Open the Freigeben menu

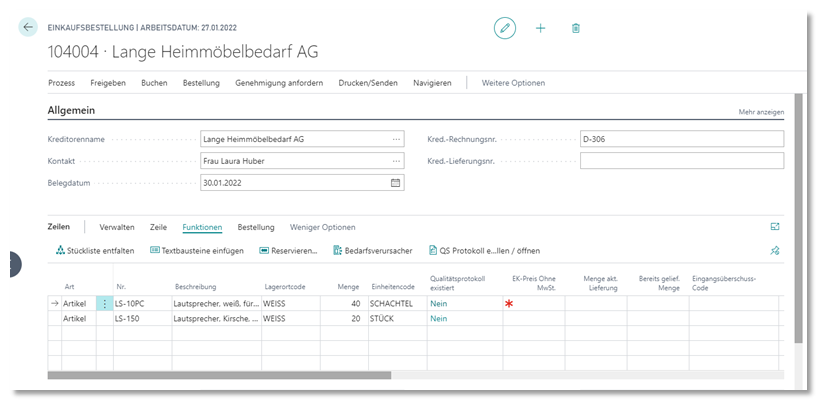point(108,83)
